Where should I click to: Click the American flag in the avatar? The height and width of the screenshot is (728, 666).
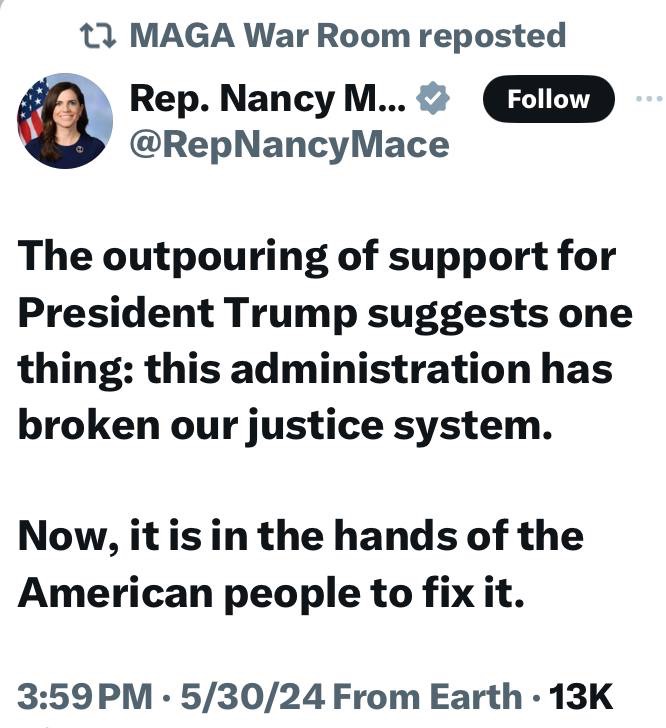[x=33, y=110]
